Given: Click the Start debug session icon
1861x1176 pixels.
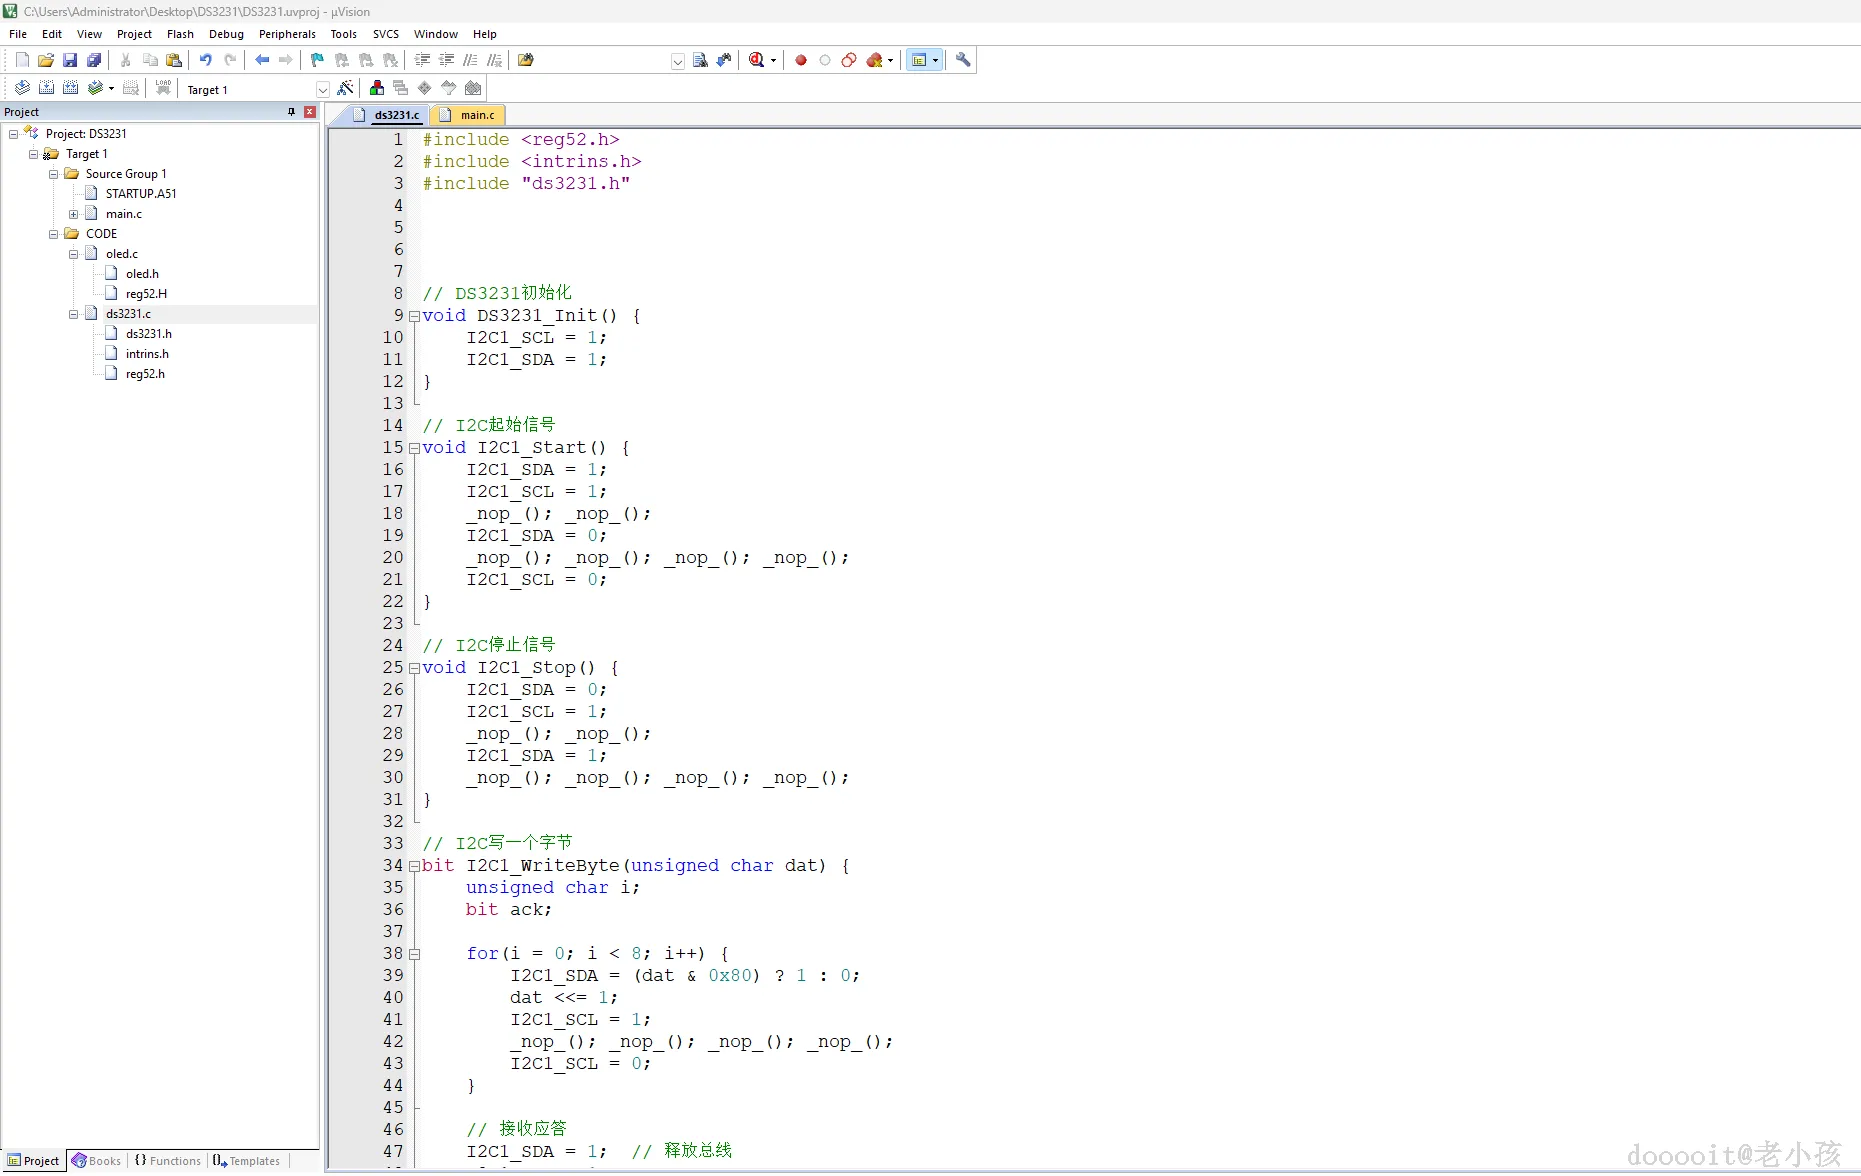Looking at the screenshot, I should coord(757,60).
